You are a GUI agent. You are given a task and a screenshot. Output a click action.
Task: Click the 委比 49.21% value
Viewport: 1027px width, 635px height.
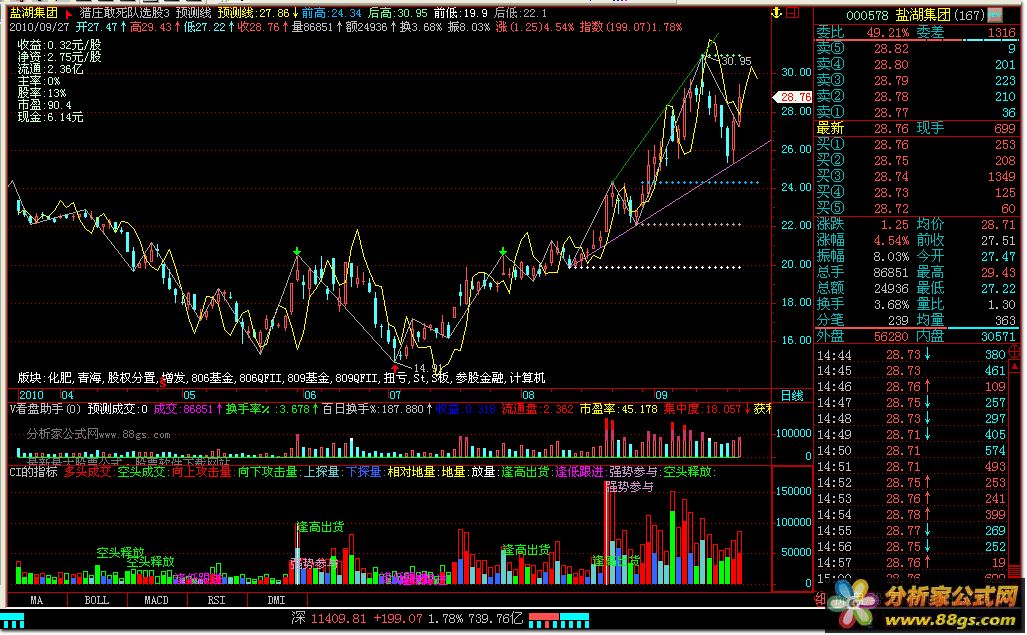coord(887,33)
